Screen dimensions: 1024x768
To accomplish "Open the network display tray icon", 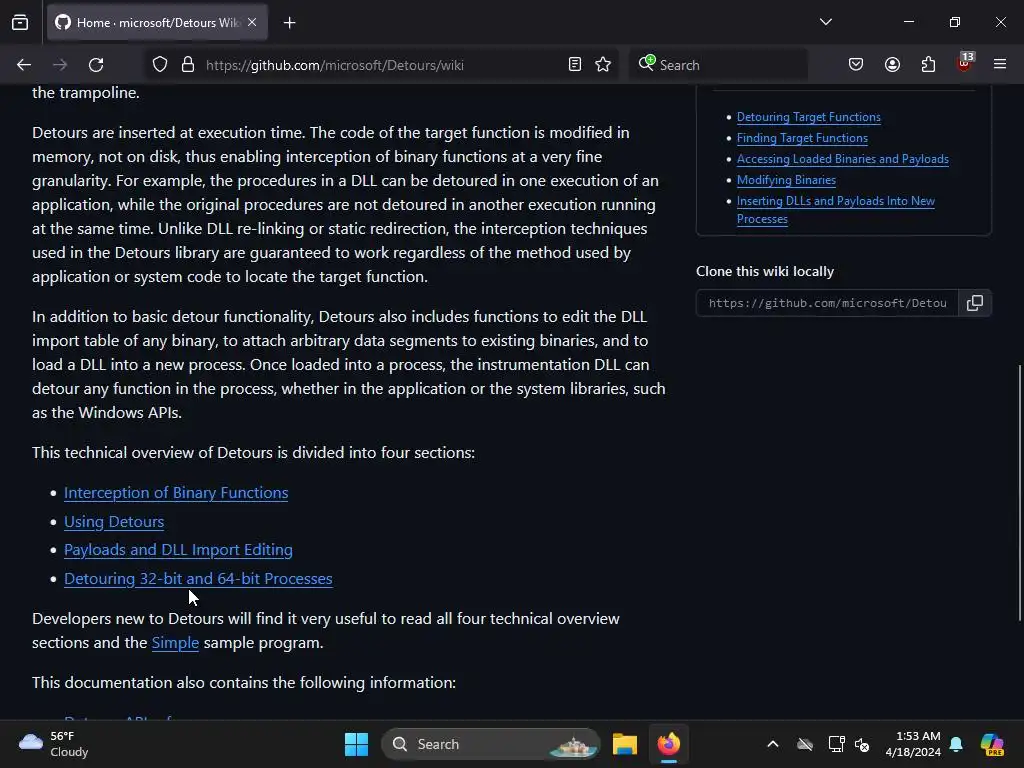I will tap(836, 744).
